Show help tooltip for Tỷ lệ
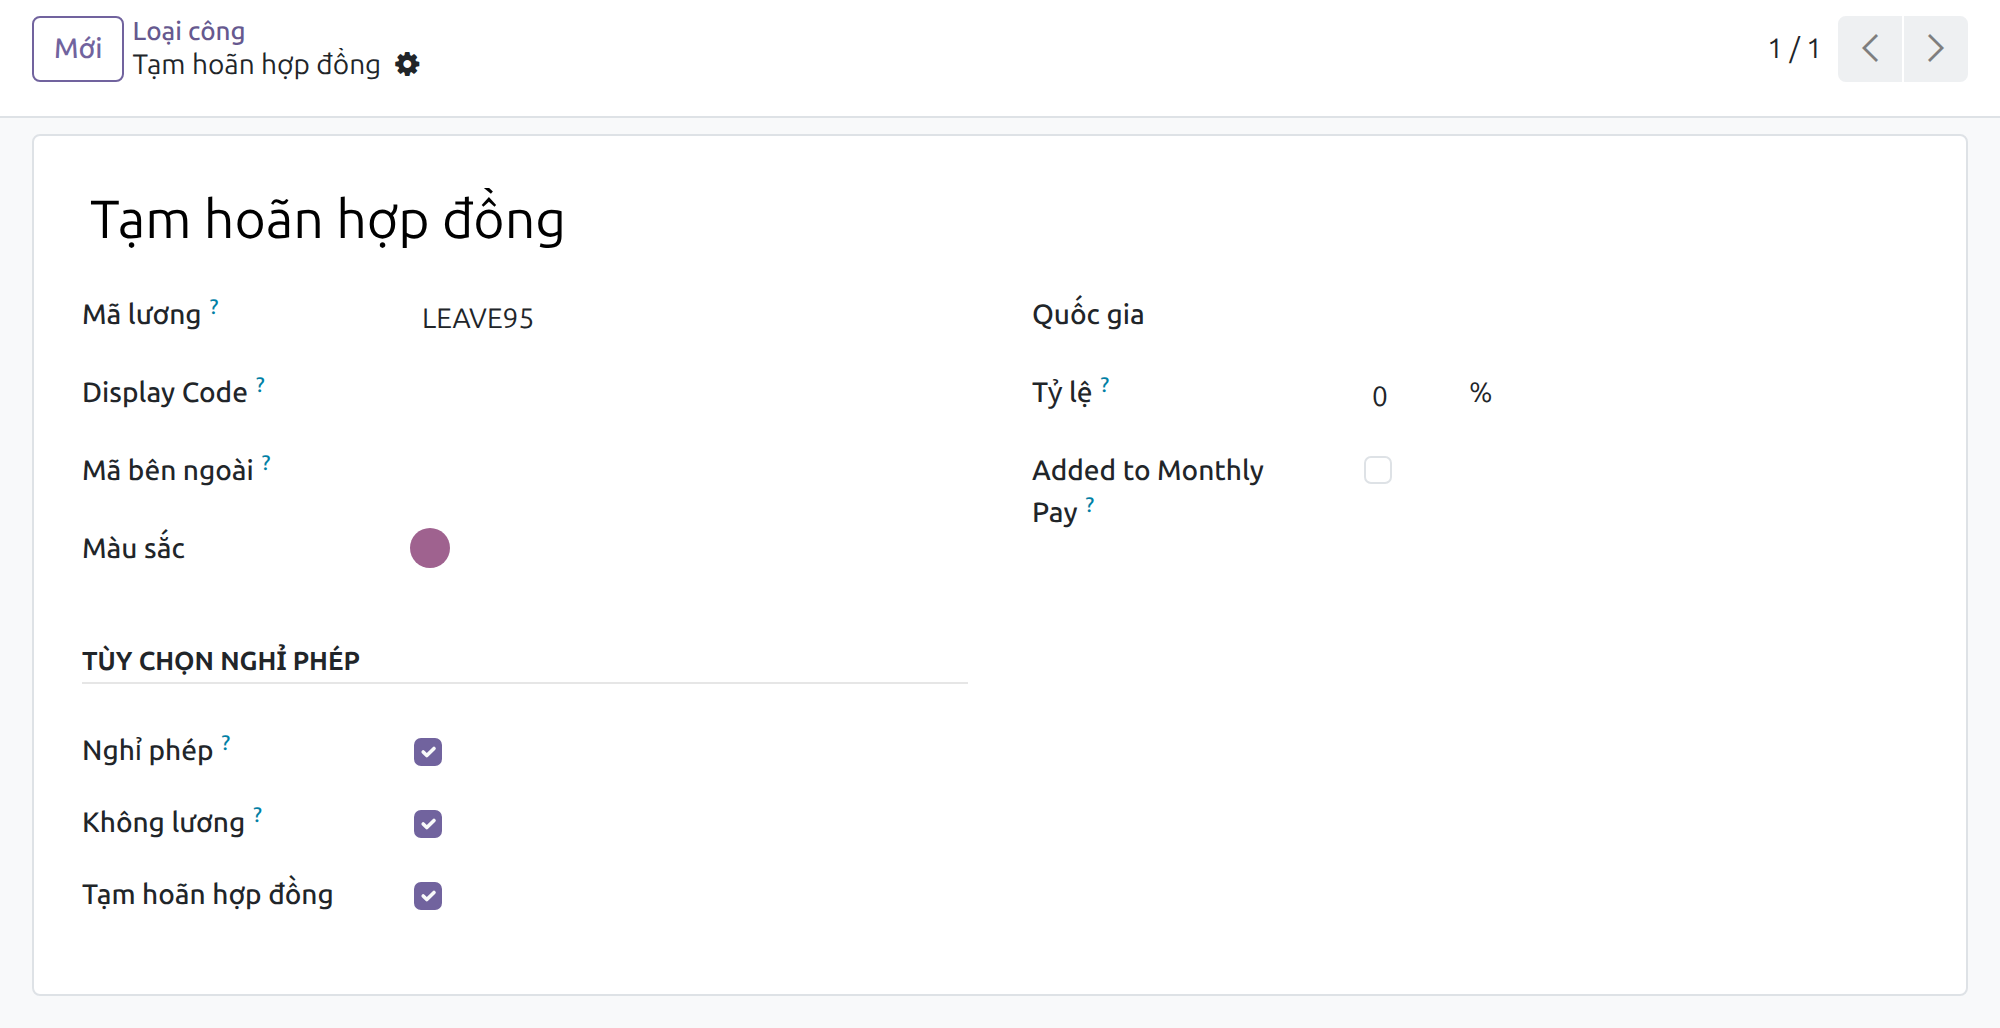 click(x=1105, y=384)
